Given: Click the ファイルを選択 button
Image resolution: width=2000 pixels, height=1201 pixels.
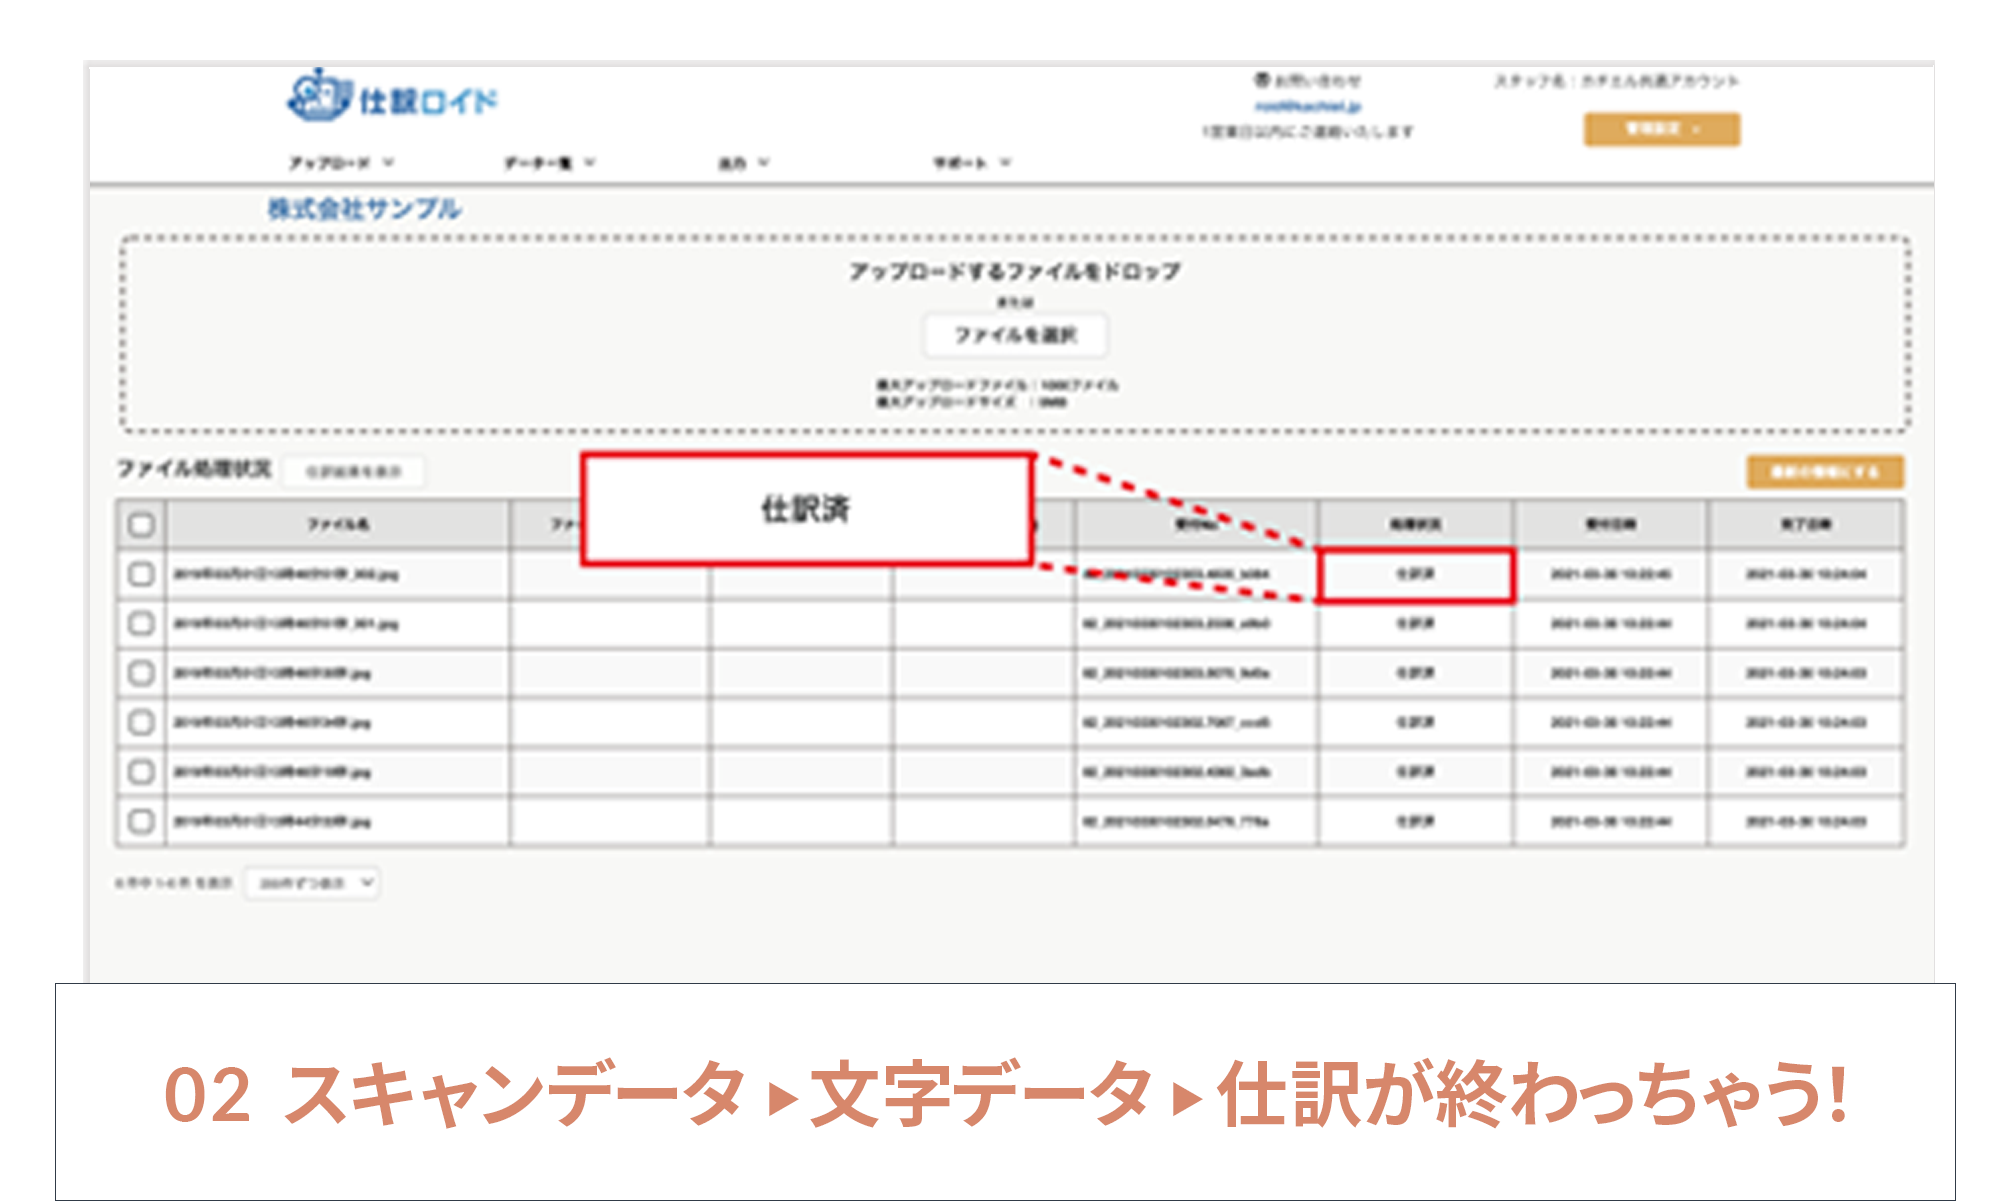Looking at the screenshot, I should (1016, 336).
